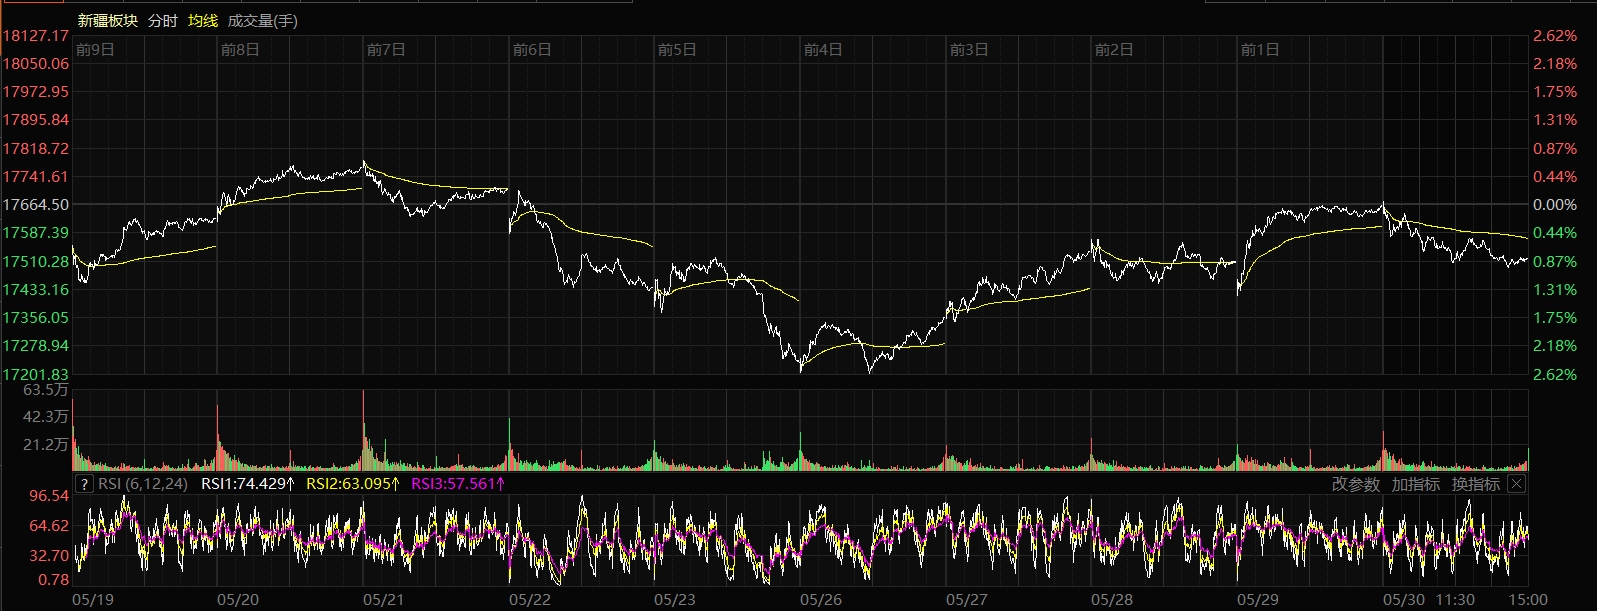Click the 17356.05 price label
The width and height of the screenshot is (1597, 611).
point(36,317)
